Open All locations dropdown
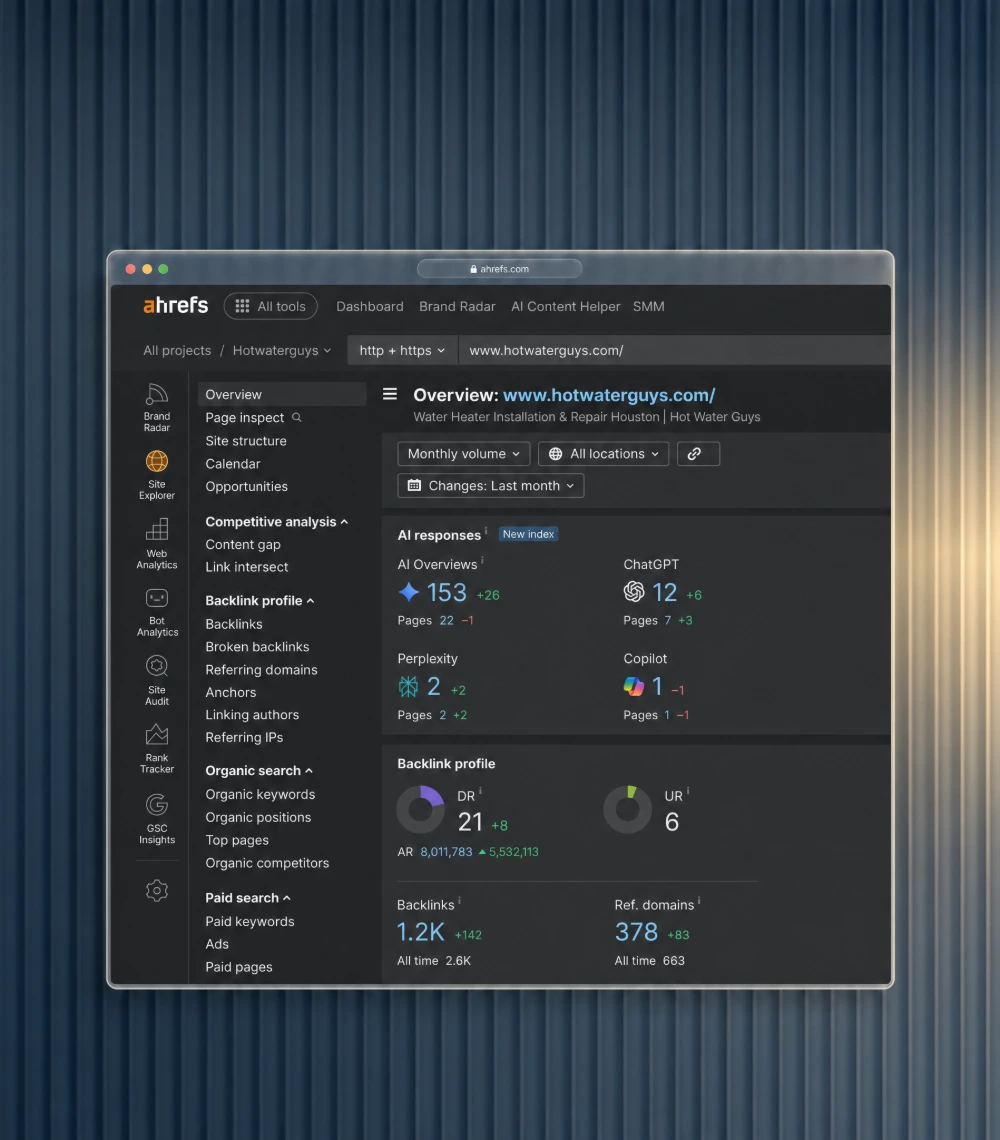Screen dimensions: 1000x1140 click(x=603, y=454)
